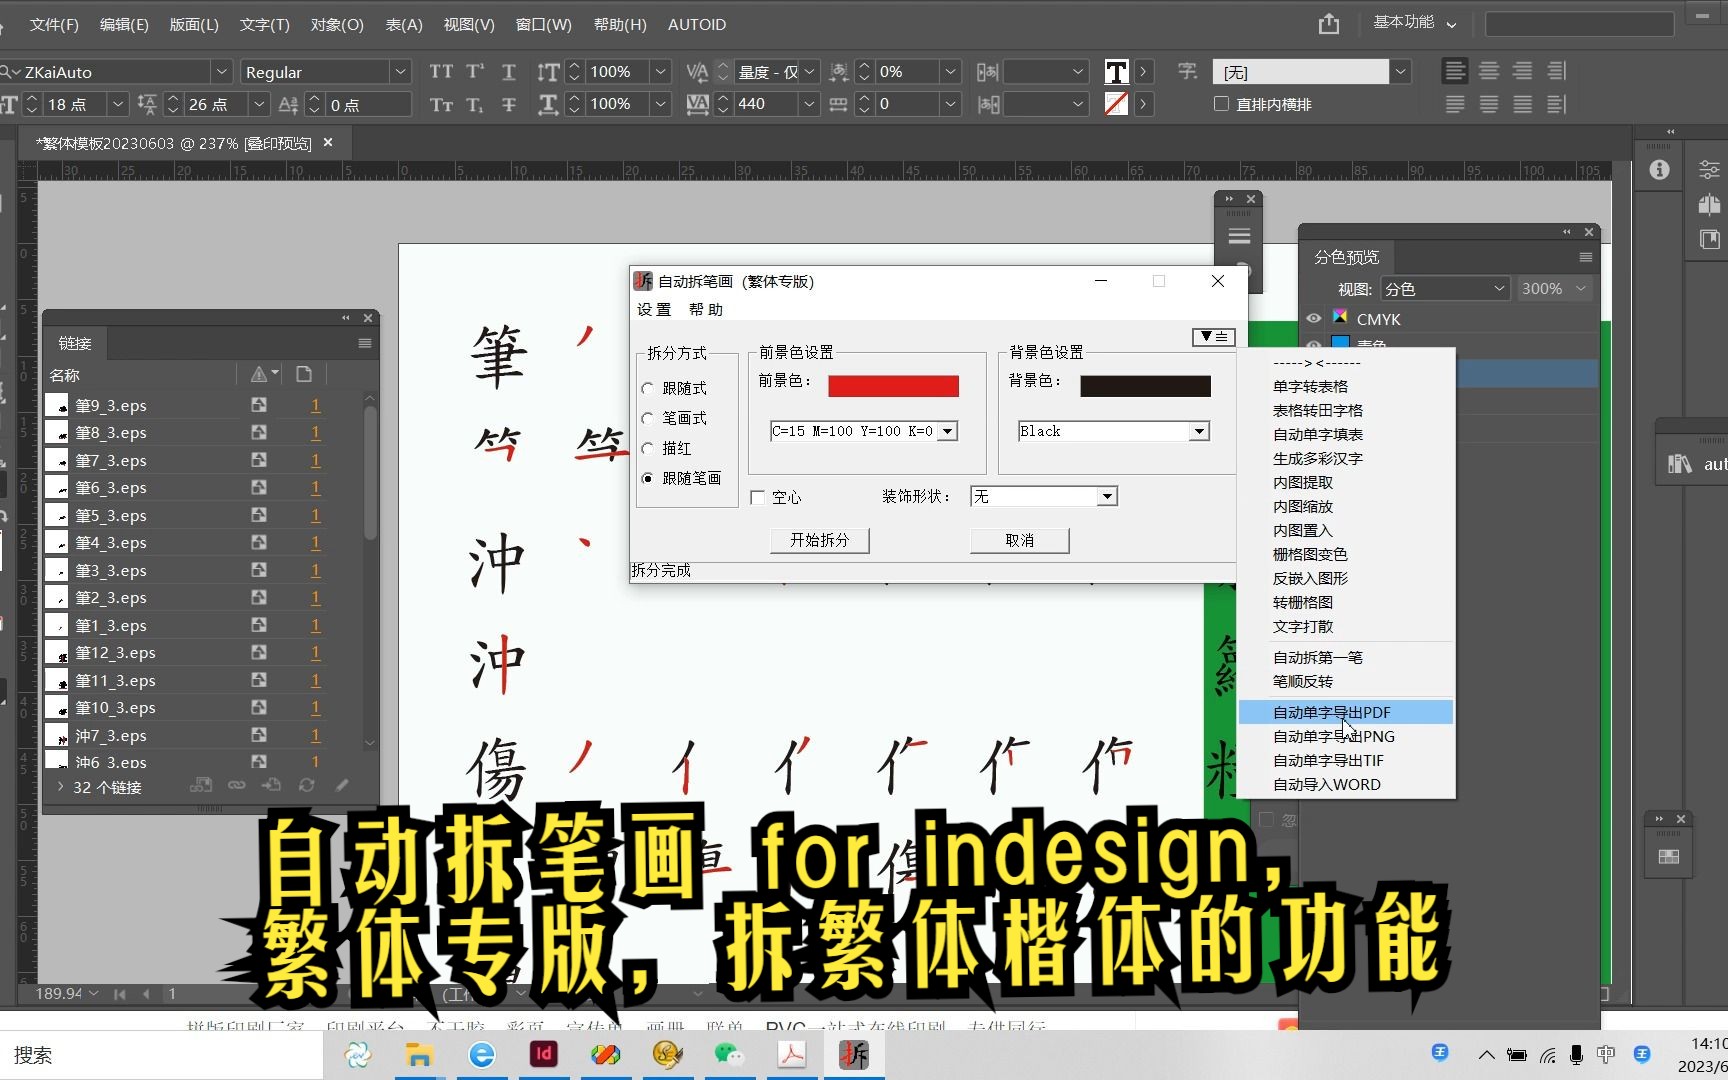
Task: Open the 拆 stroke-splitter app from taskbar
Action: [x=854, y=1054]
